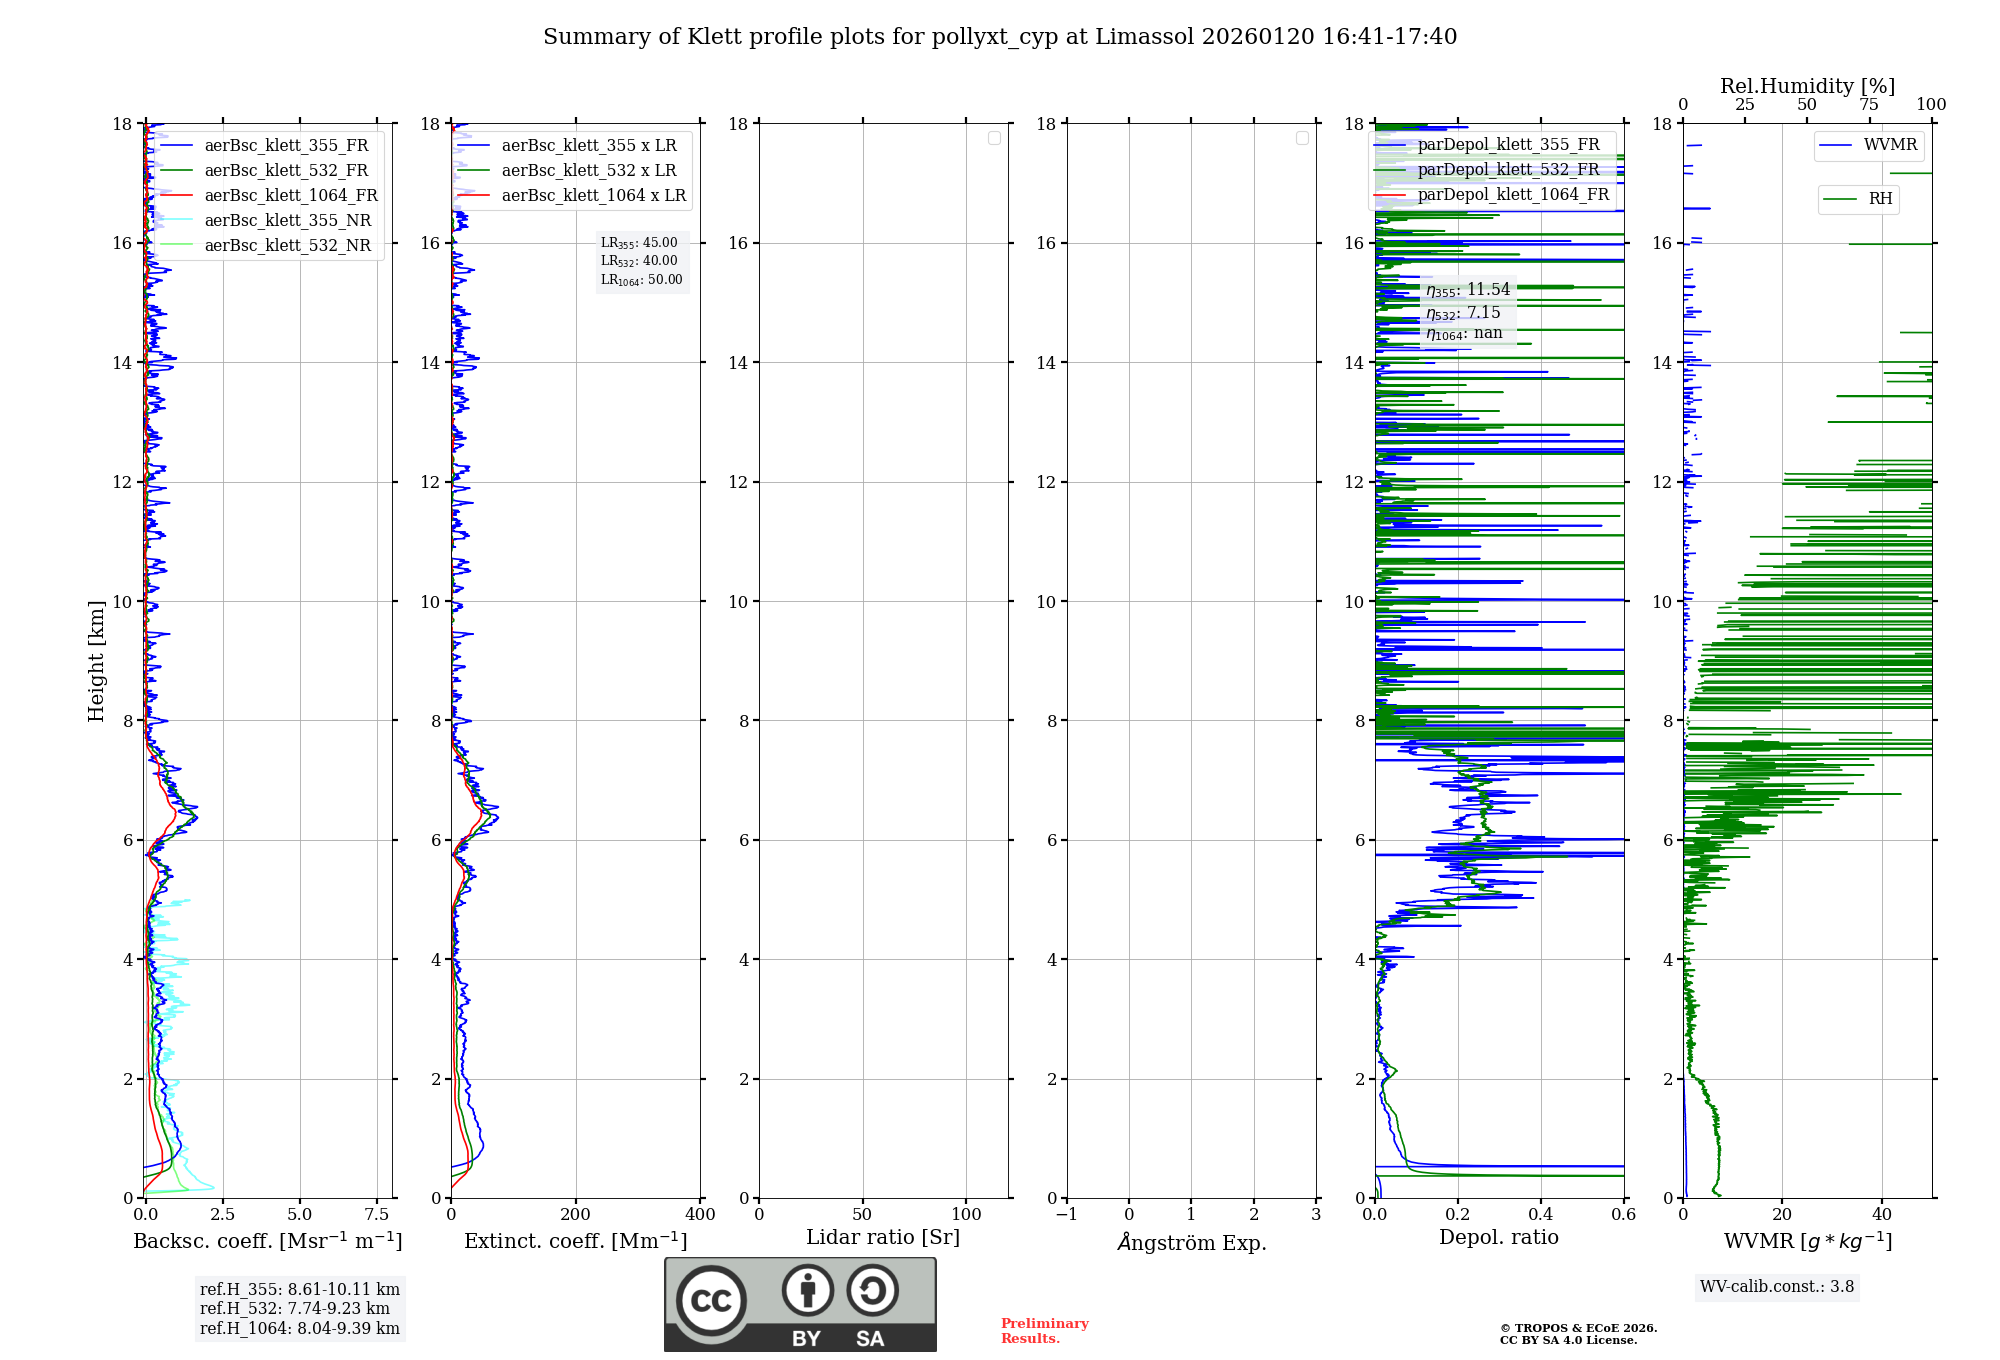The image size is (2000, 1360).
Task: Click the Rel.Humidity [%] top axis label
Action: tap(1807, 86)
